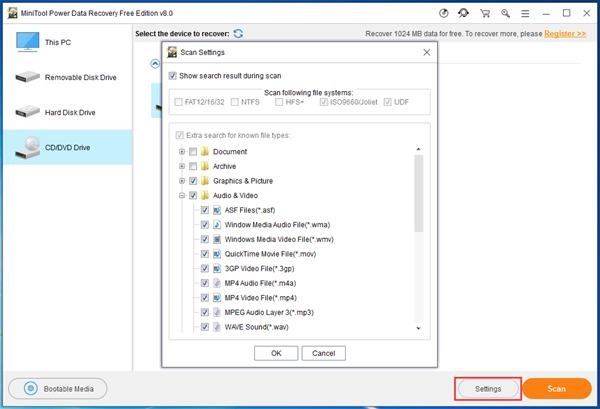Uncheck the QuickTime Movie File checkbox
This screenshot has height=409, width=600.
click(x=205, y=254)
